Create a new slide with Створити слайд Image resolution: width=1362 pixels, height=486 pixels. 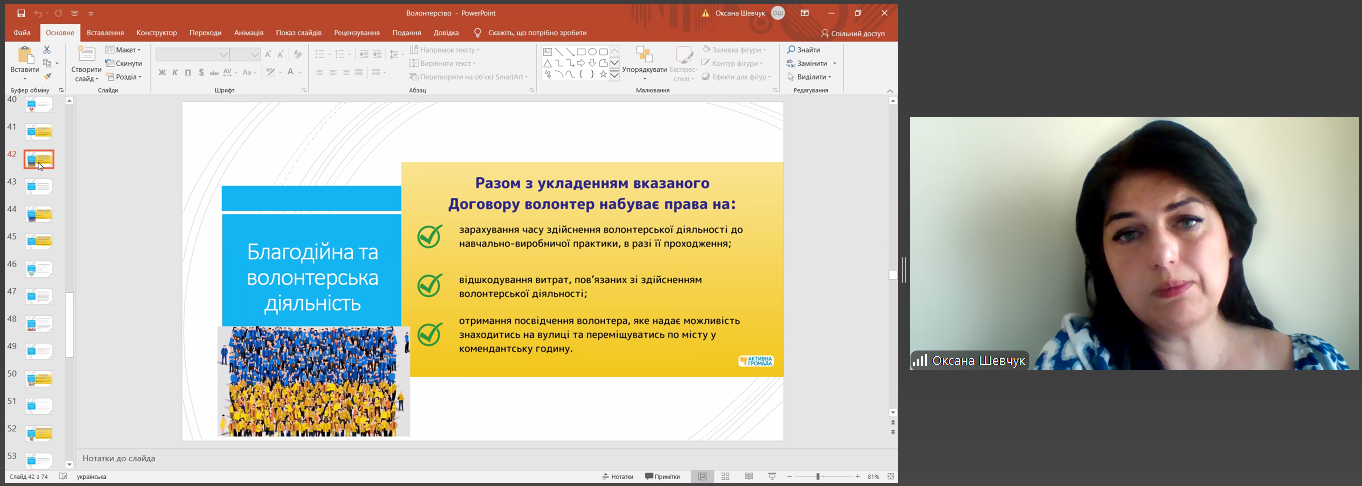(86, 62)
